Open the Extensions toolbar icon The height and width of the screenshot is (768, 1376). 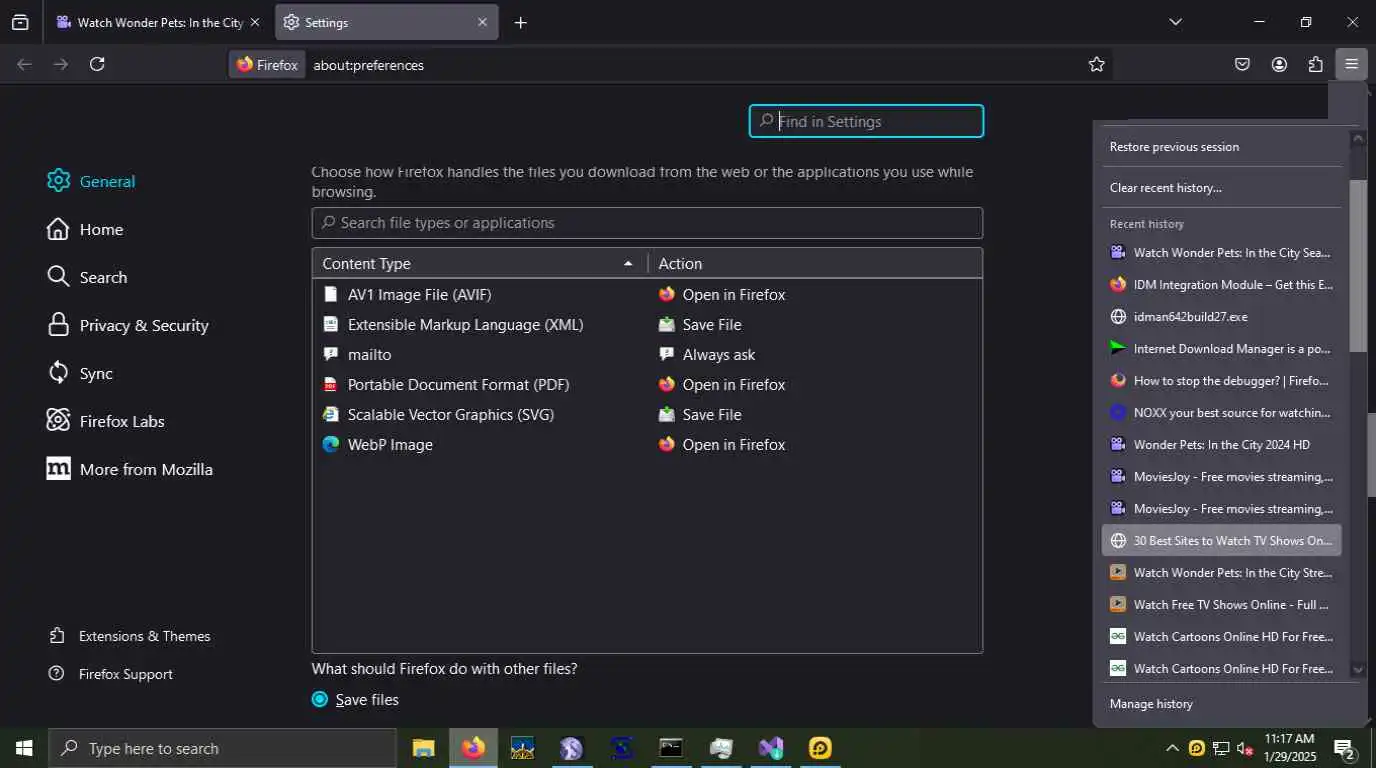(x=1315, y=64)
